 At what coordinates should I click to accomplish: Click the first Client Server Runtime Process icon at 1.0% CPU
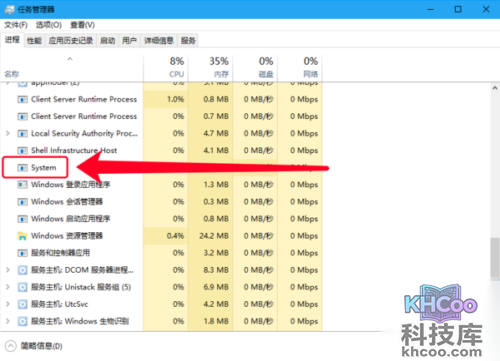pyautogui.click(x=22, y=99)
